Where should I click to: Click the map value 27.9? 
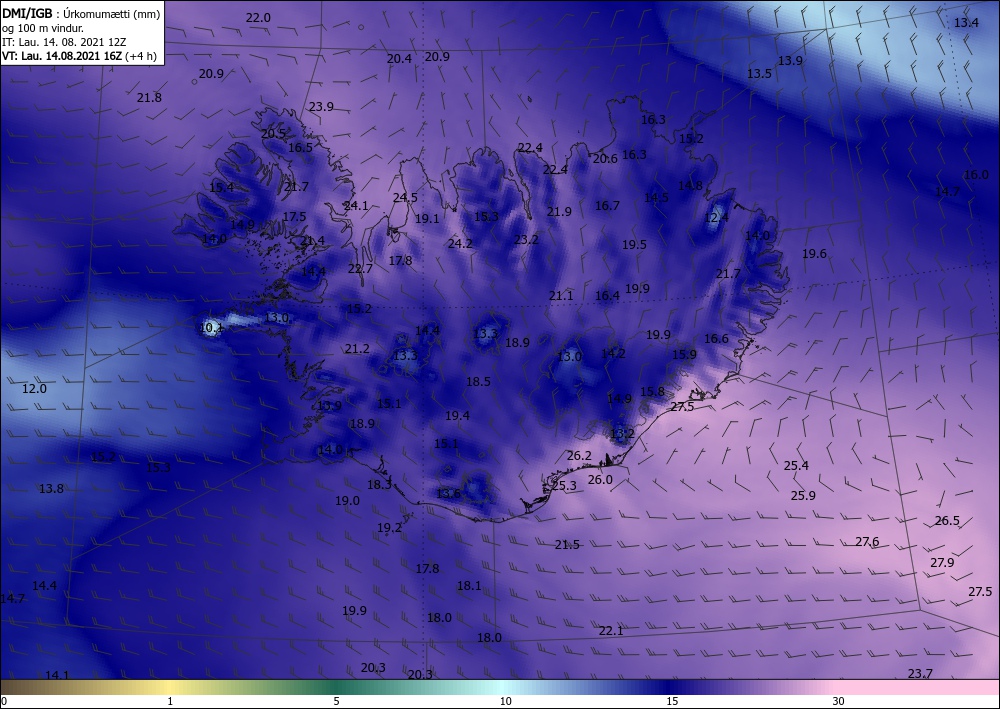click(x=942, y=563)
